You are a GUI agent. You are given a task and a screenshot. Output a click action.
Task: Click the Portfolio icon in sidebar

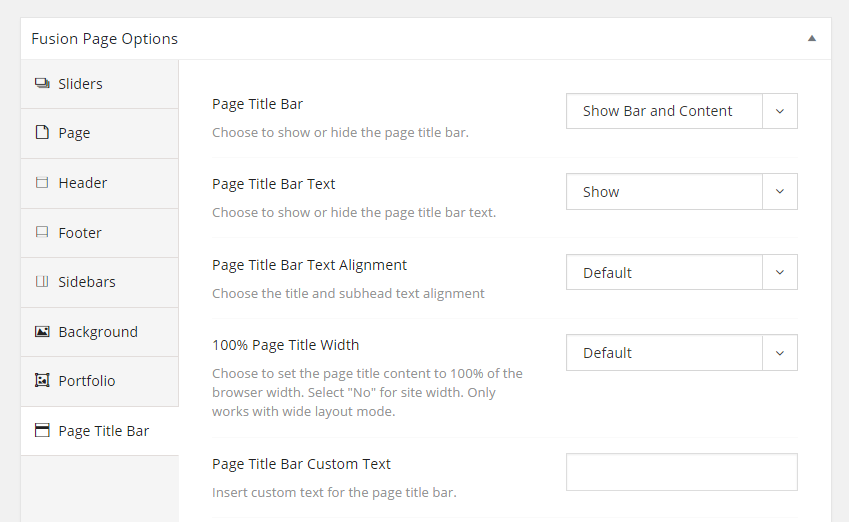pyautogui.click(x=42, y=380)
